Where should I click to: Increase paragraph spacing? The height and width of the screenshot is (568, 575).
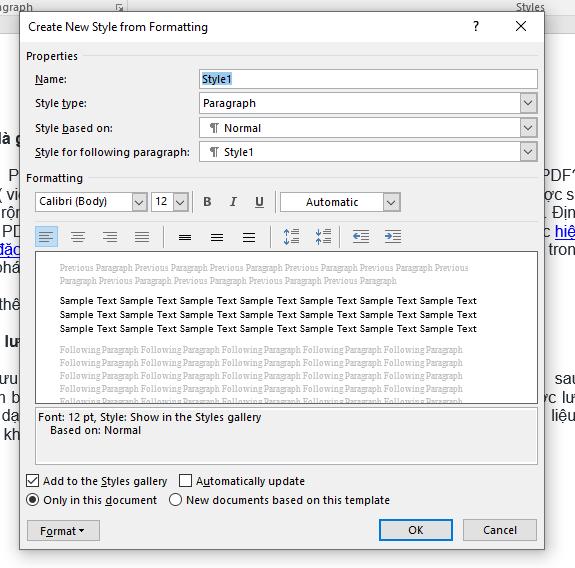click(292, 237)
